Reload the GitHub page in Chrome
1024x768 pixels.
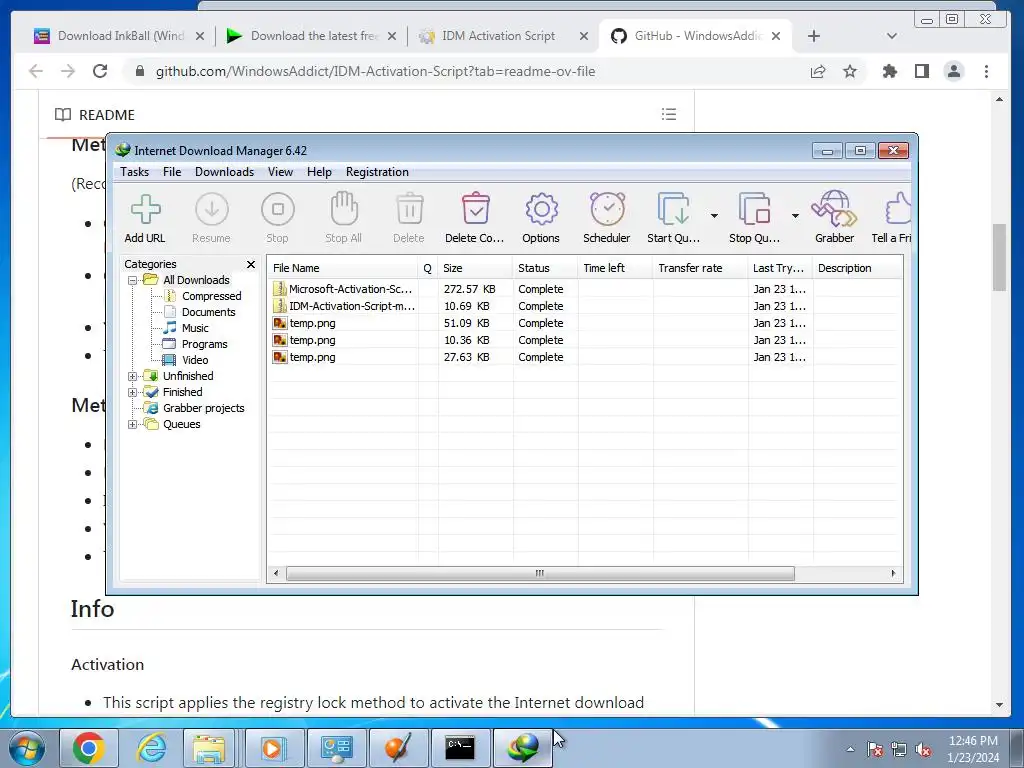point(100,71)
